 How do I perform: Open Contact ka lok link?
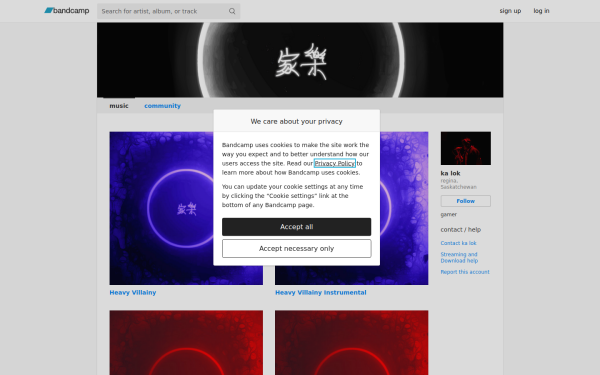tap(458, 243)
